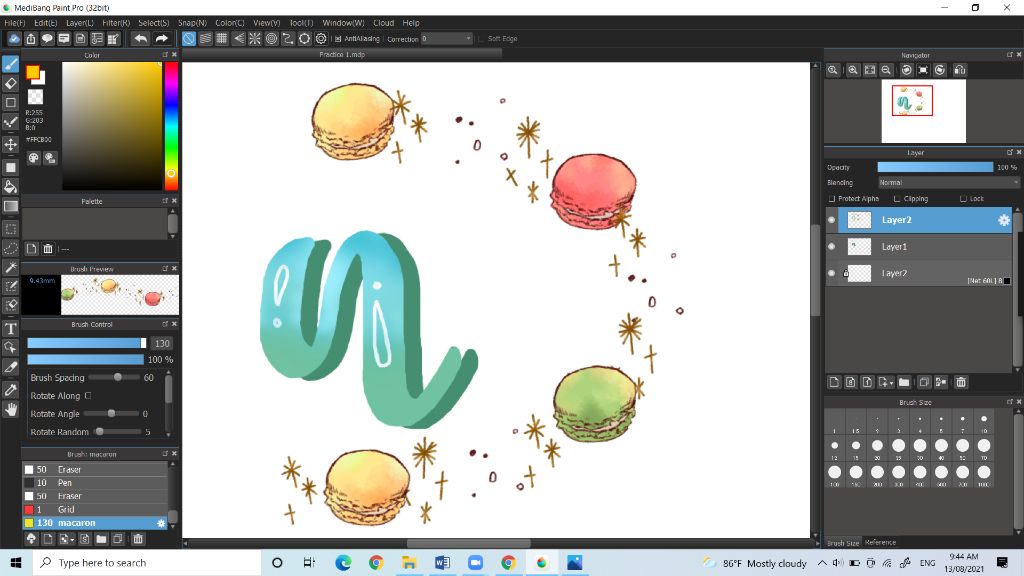
Task: Click Navigator zoom out icon
Action: (x=886, y=70)
